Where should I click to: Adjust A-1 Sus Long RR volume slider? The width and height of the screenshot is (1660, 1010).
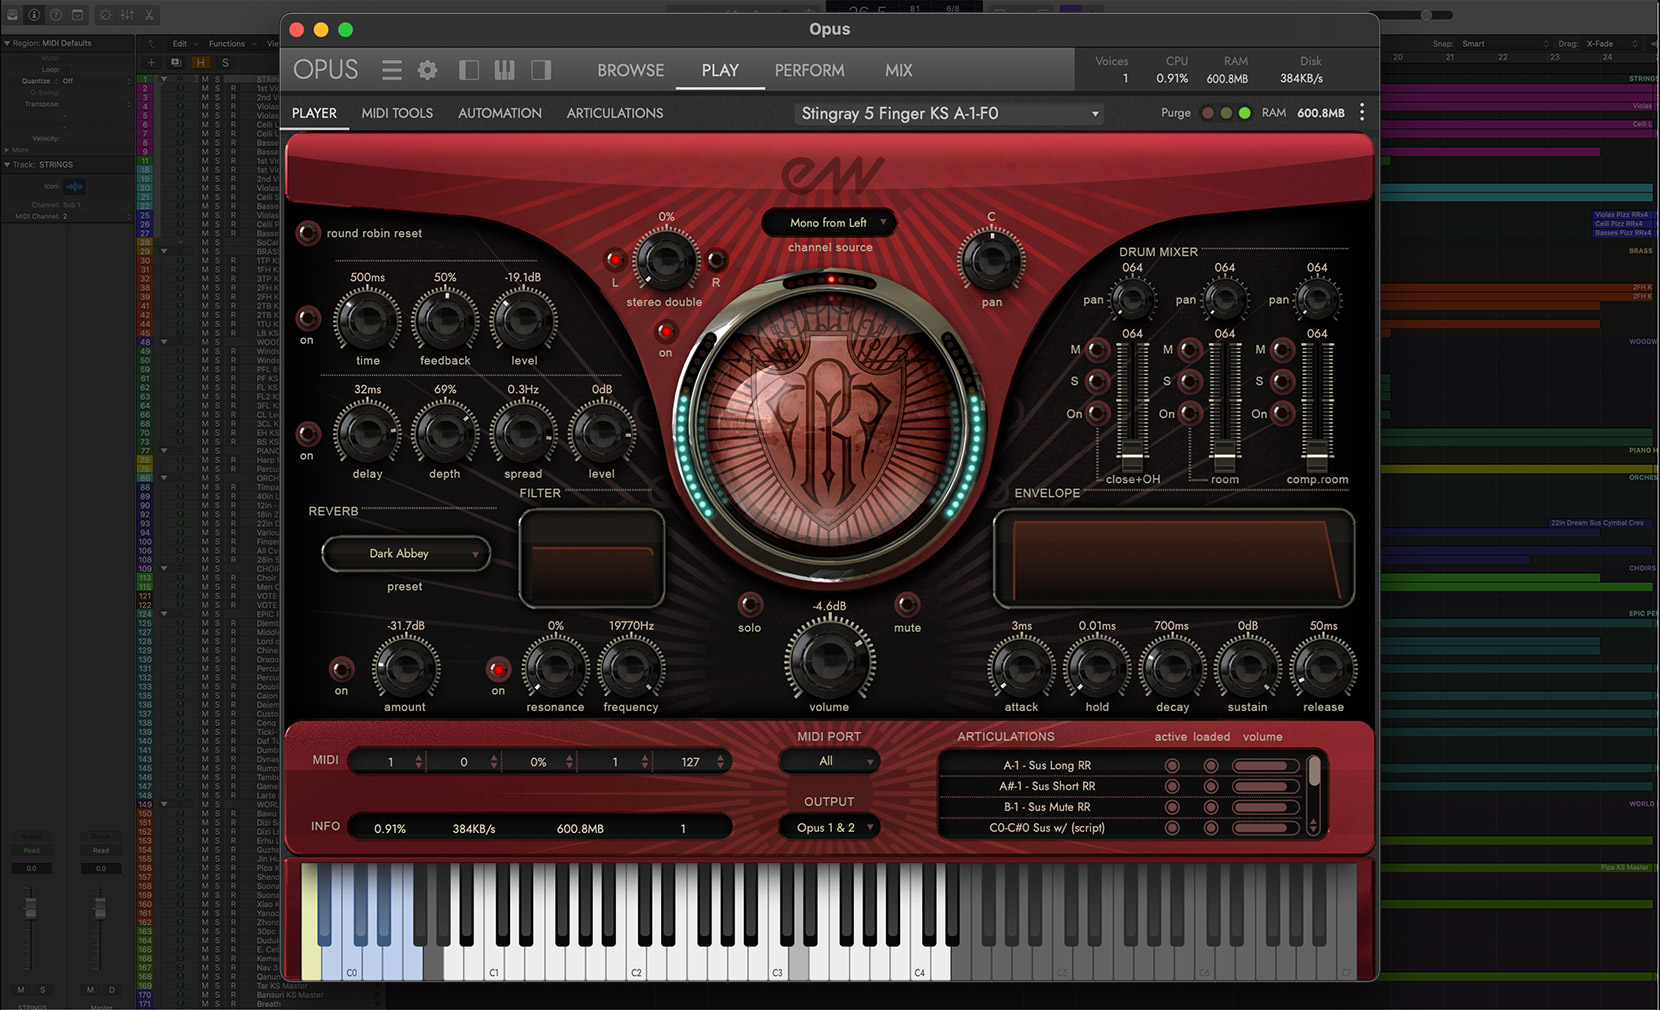click(1265, 766)
